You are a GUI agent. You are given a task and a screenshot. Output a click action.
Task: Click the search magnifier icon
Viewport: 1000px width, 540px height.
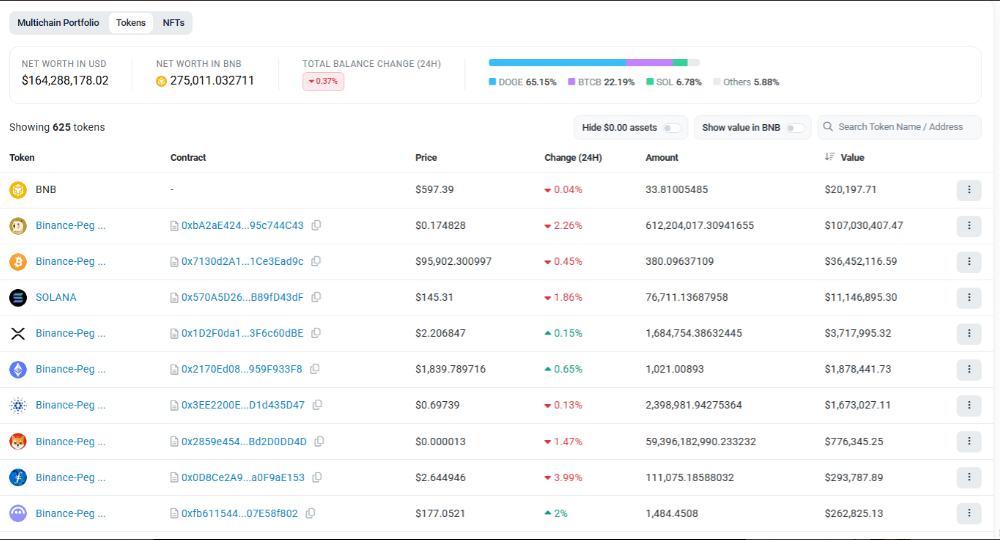(828, 127)
